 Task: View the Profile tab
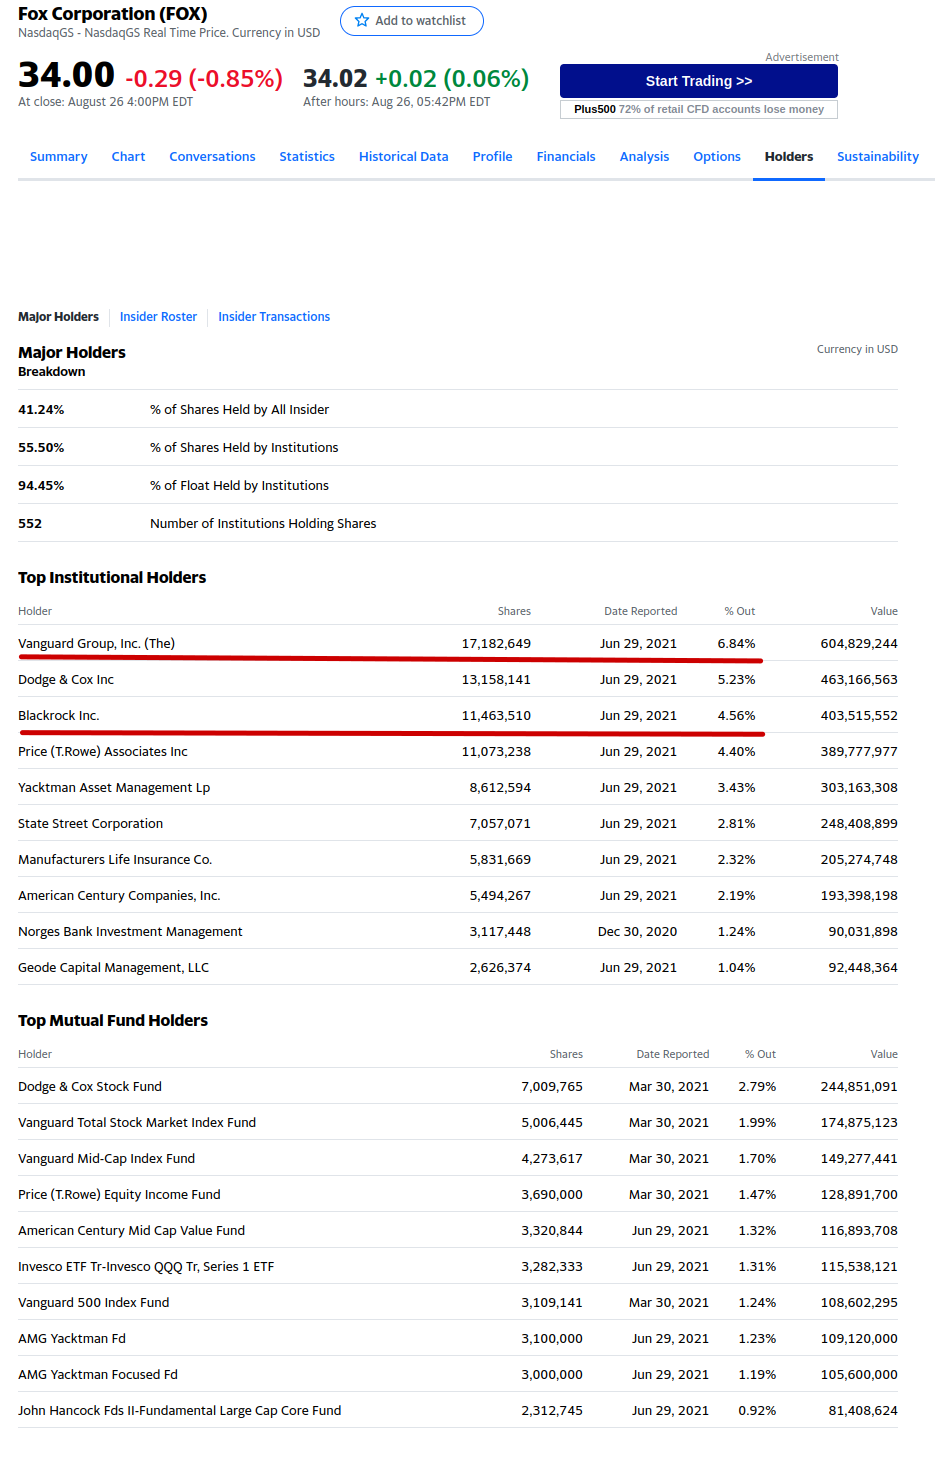click(x=492, y=157)
